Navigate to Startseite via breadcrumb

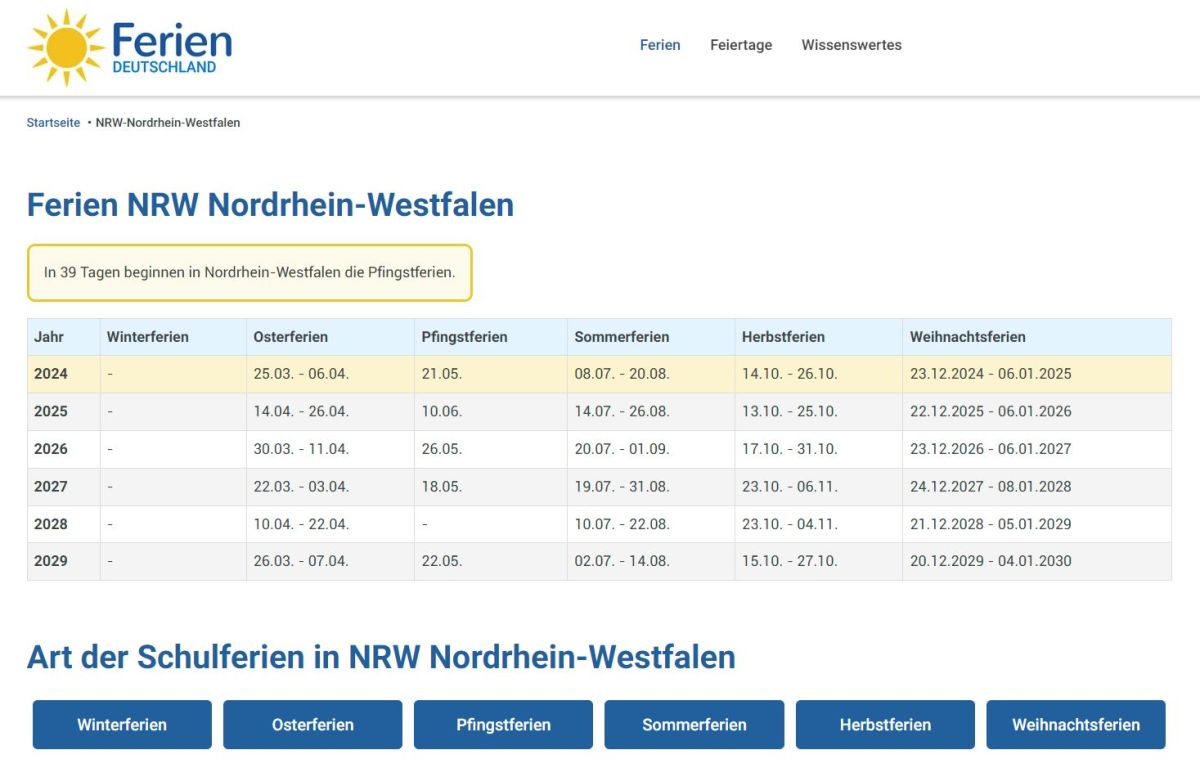click(x=53, y=122)
